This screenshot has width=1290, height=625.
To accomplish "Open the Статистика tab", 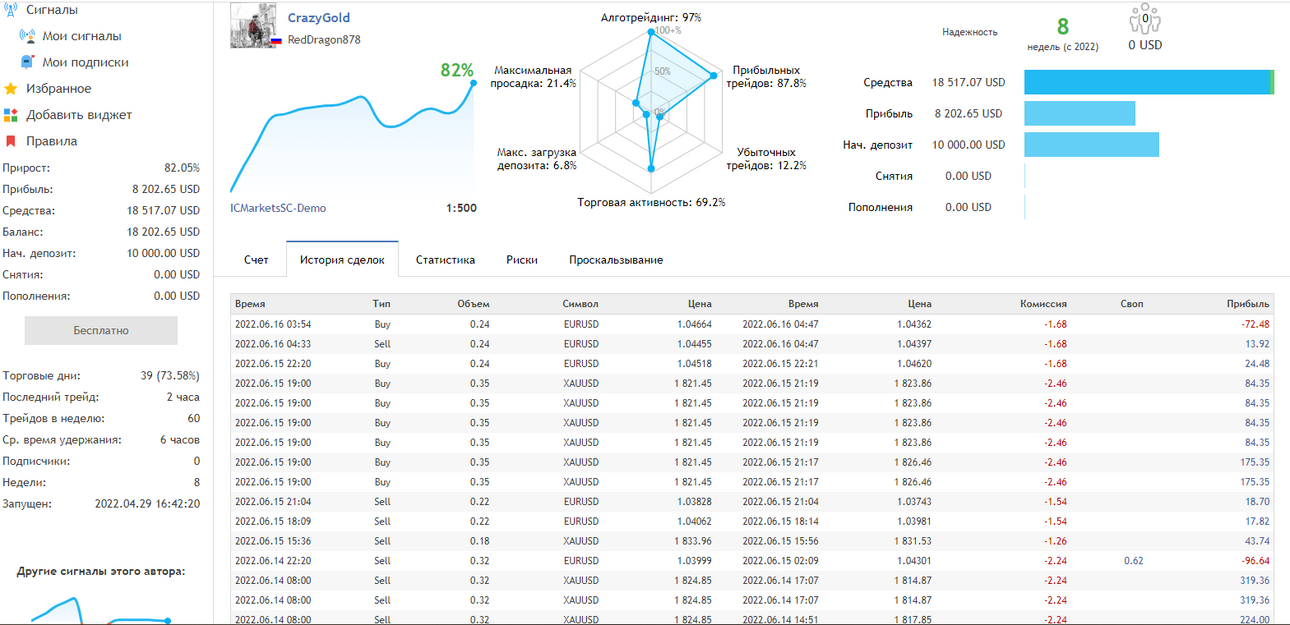I will [445, 260].
